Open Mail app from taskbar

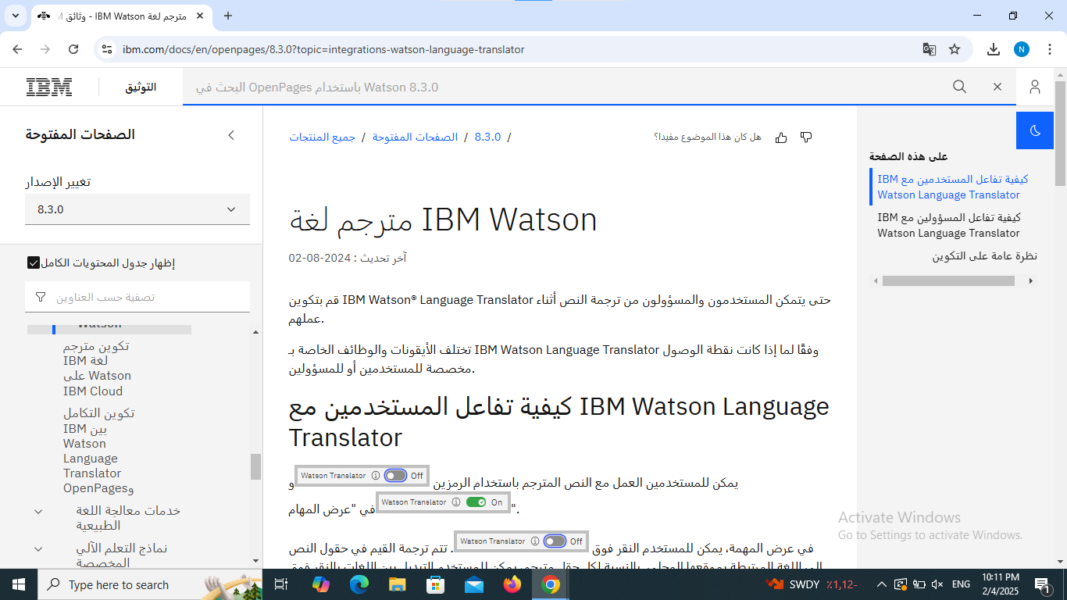pyautogui.click(x=474, y=584)
